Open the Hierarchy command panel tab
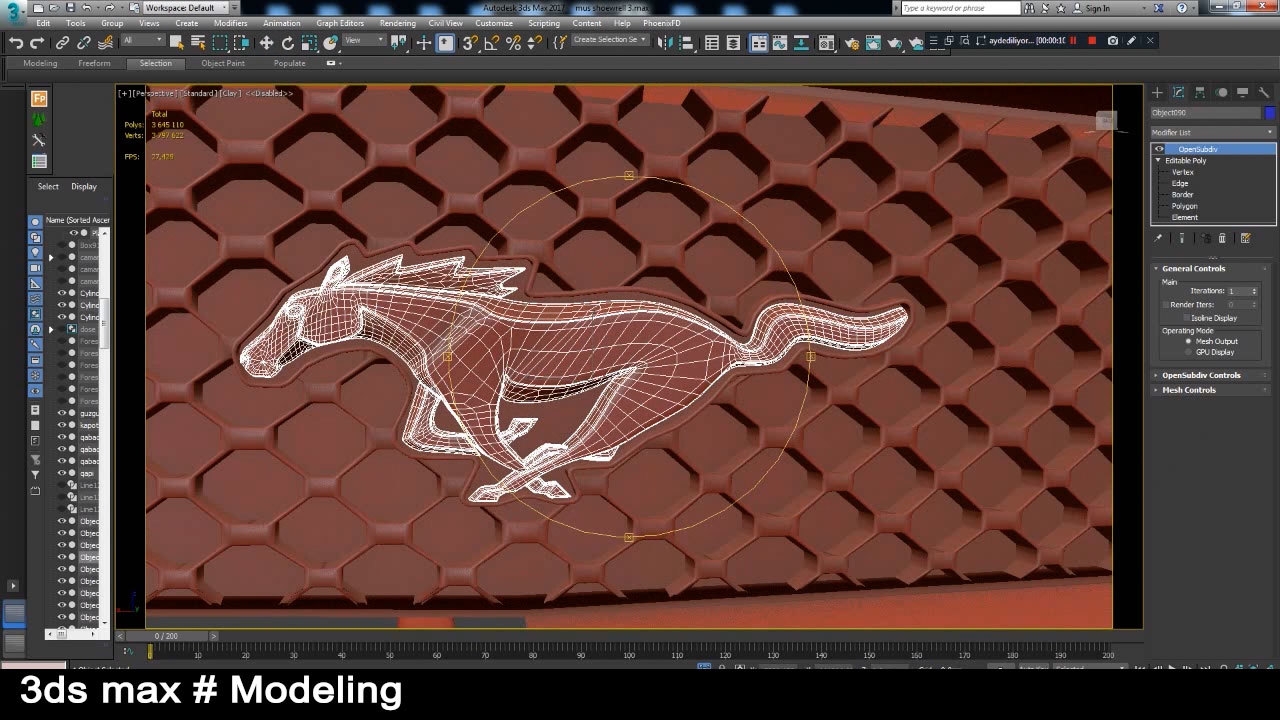 pos(1200,92)
